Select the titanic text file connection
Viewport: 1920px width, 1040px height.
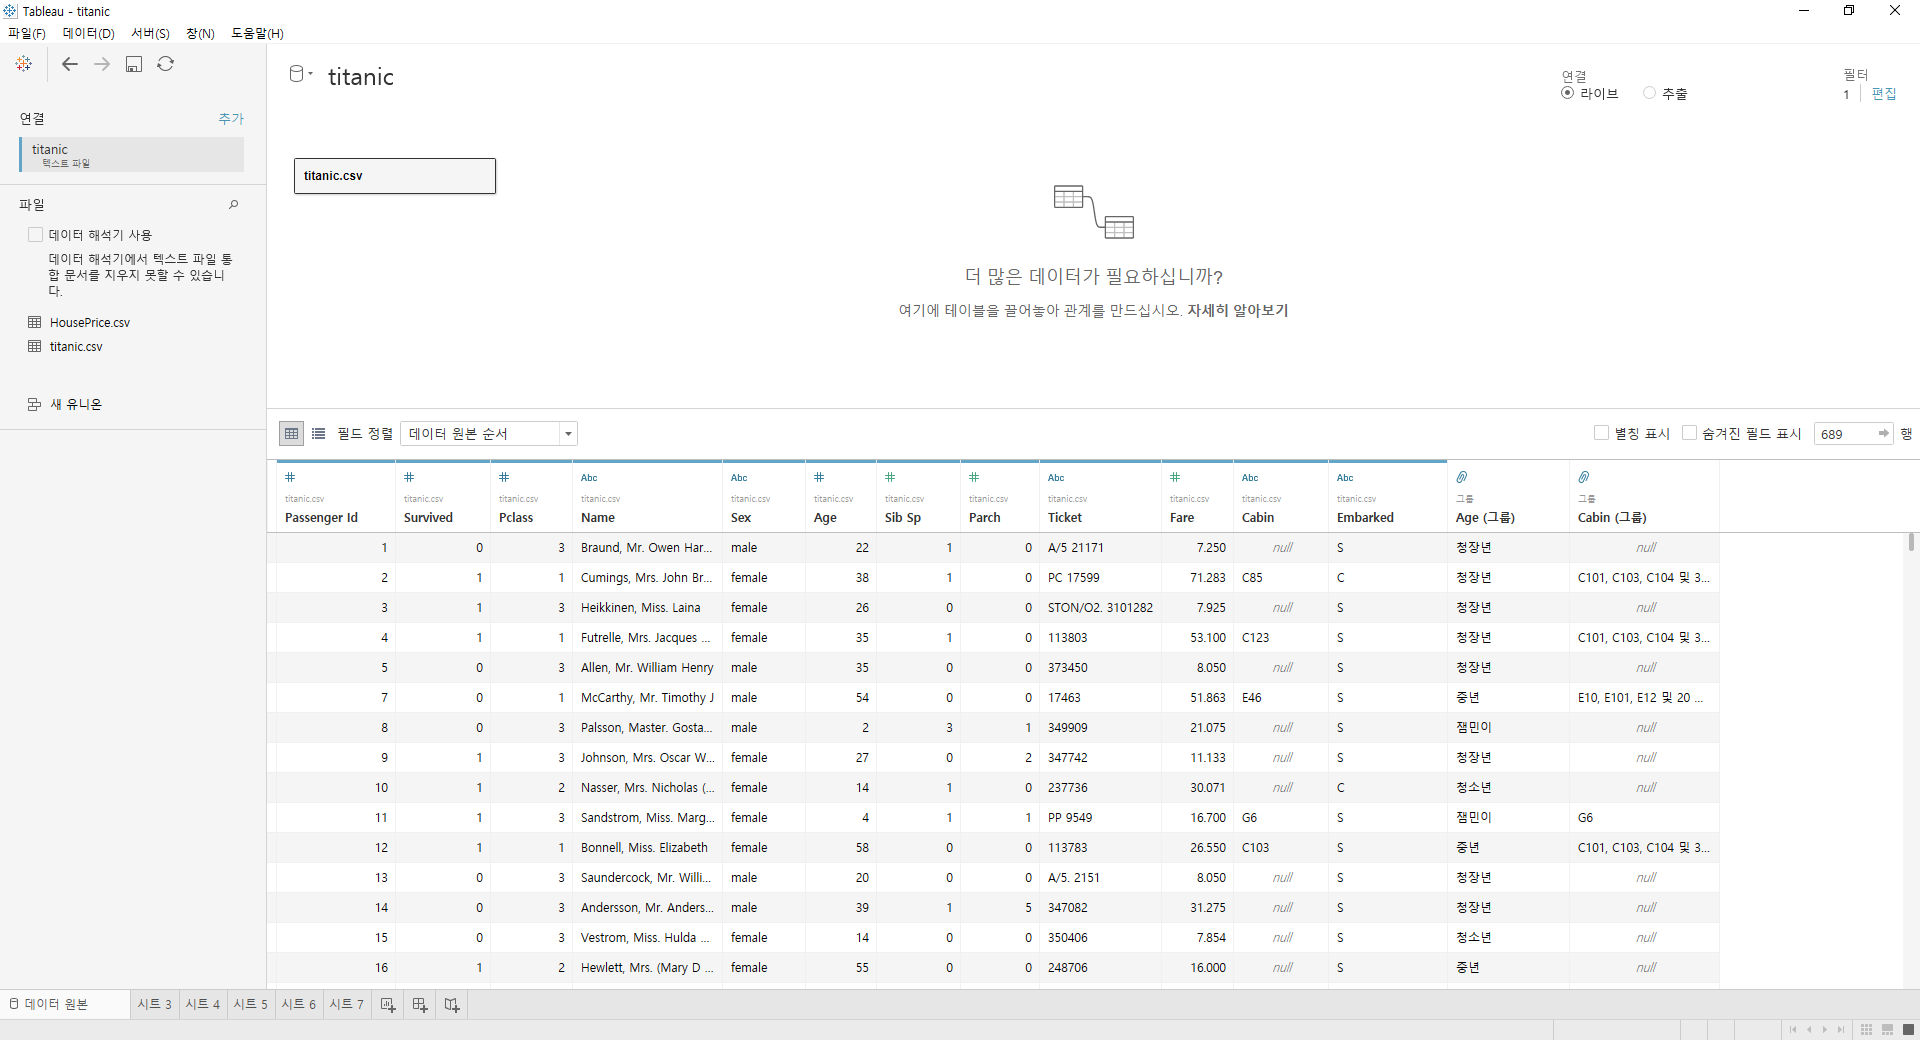[x=131, y=154]
